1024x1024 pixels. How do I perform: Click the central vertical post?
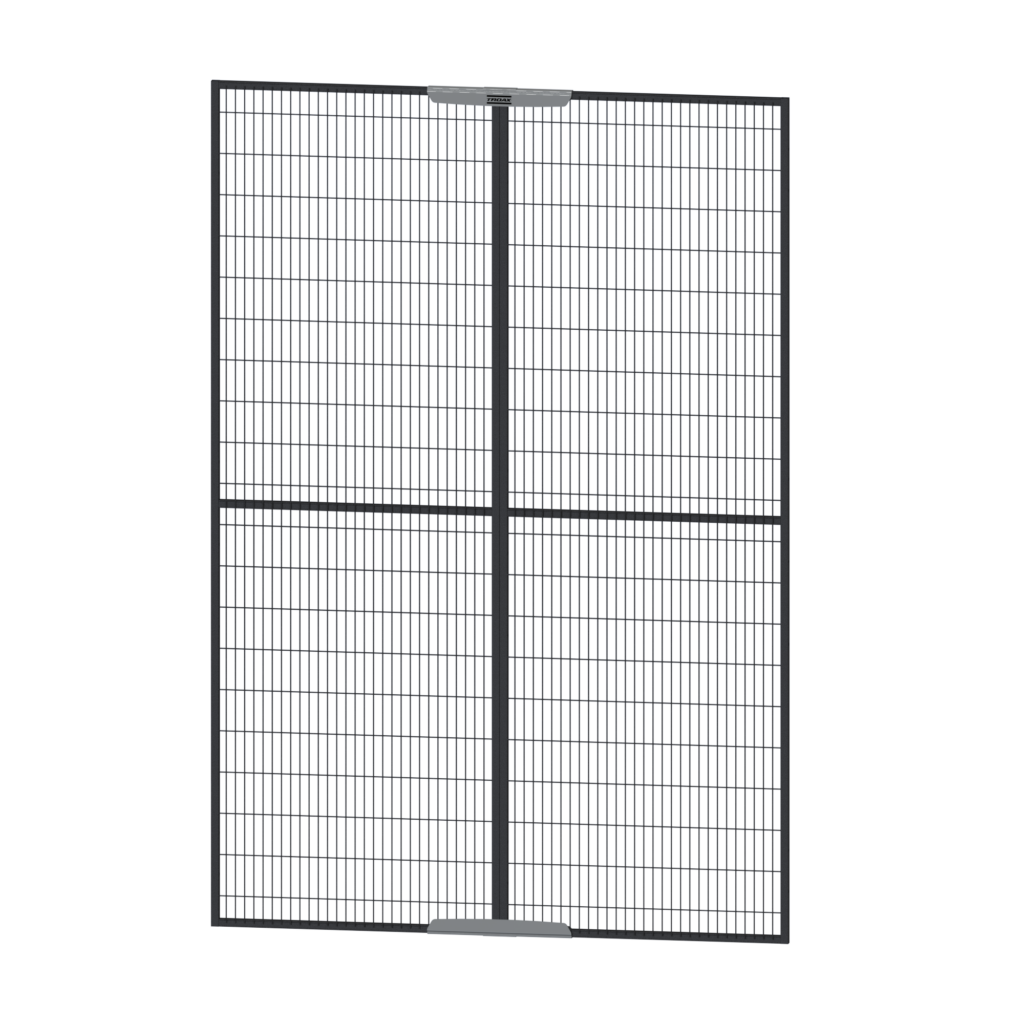tap(499, 300)
